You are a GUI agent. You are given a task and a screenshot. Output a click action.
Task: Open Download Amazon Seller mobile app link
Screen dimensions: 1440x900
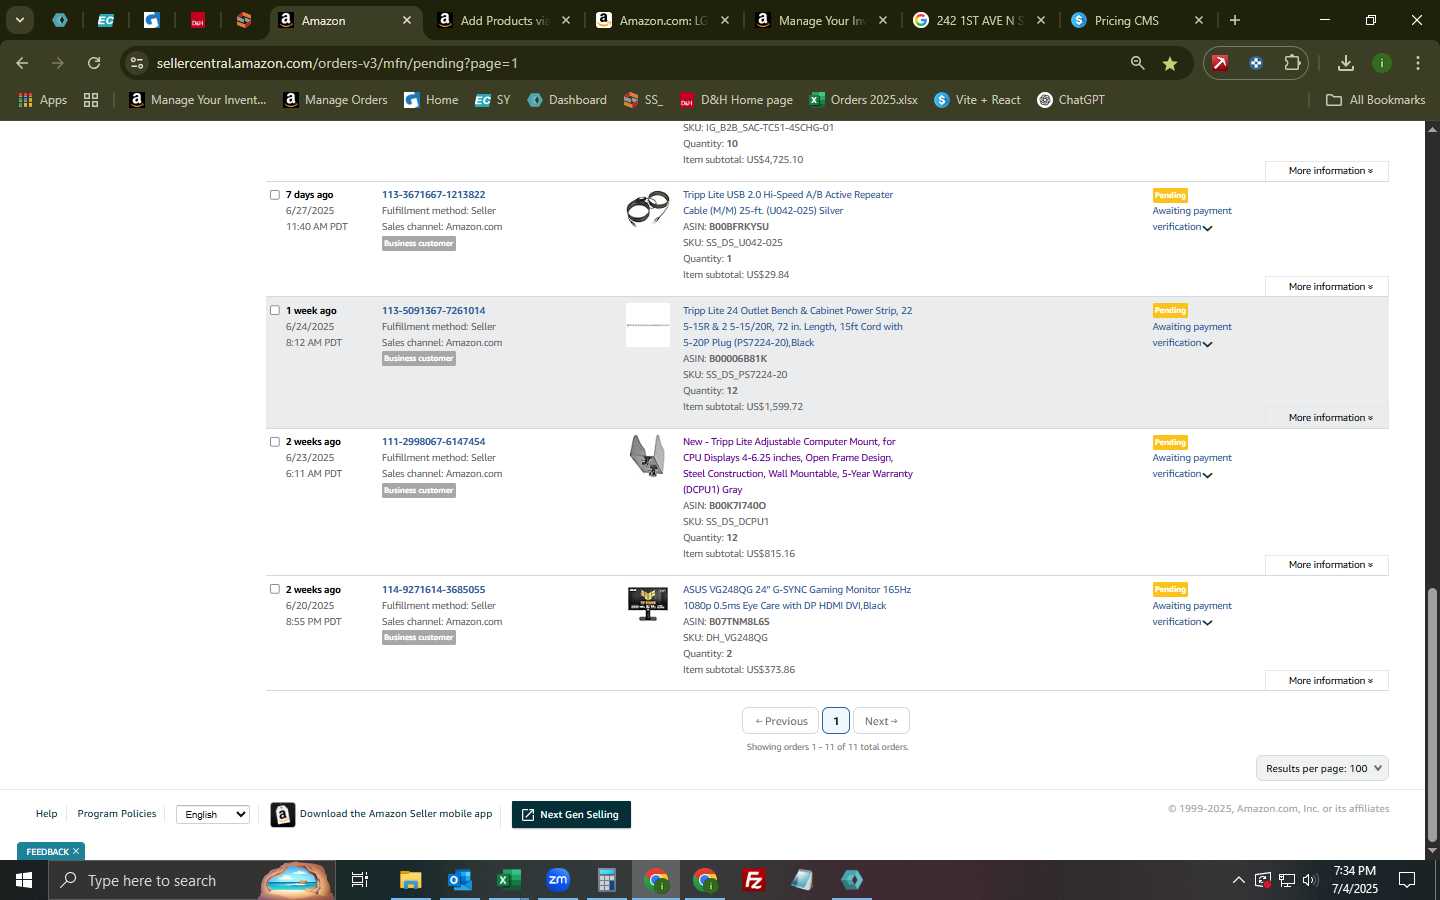point(396,814)
